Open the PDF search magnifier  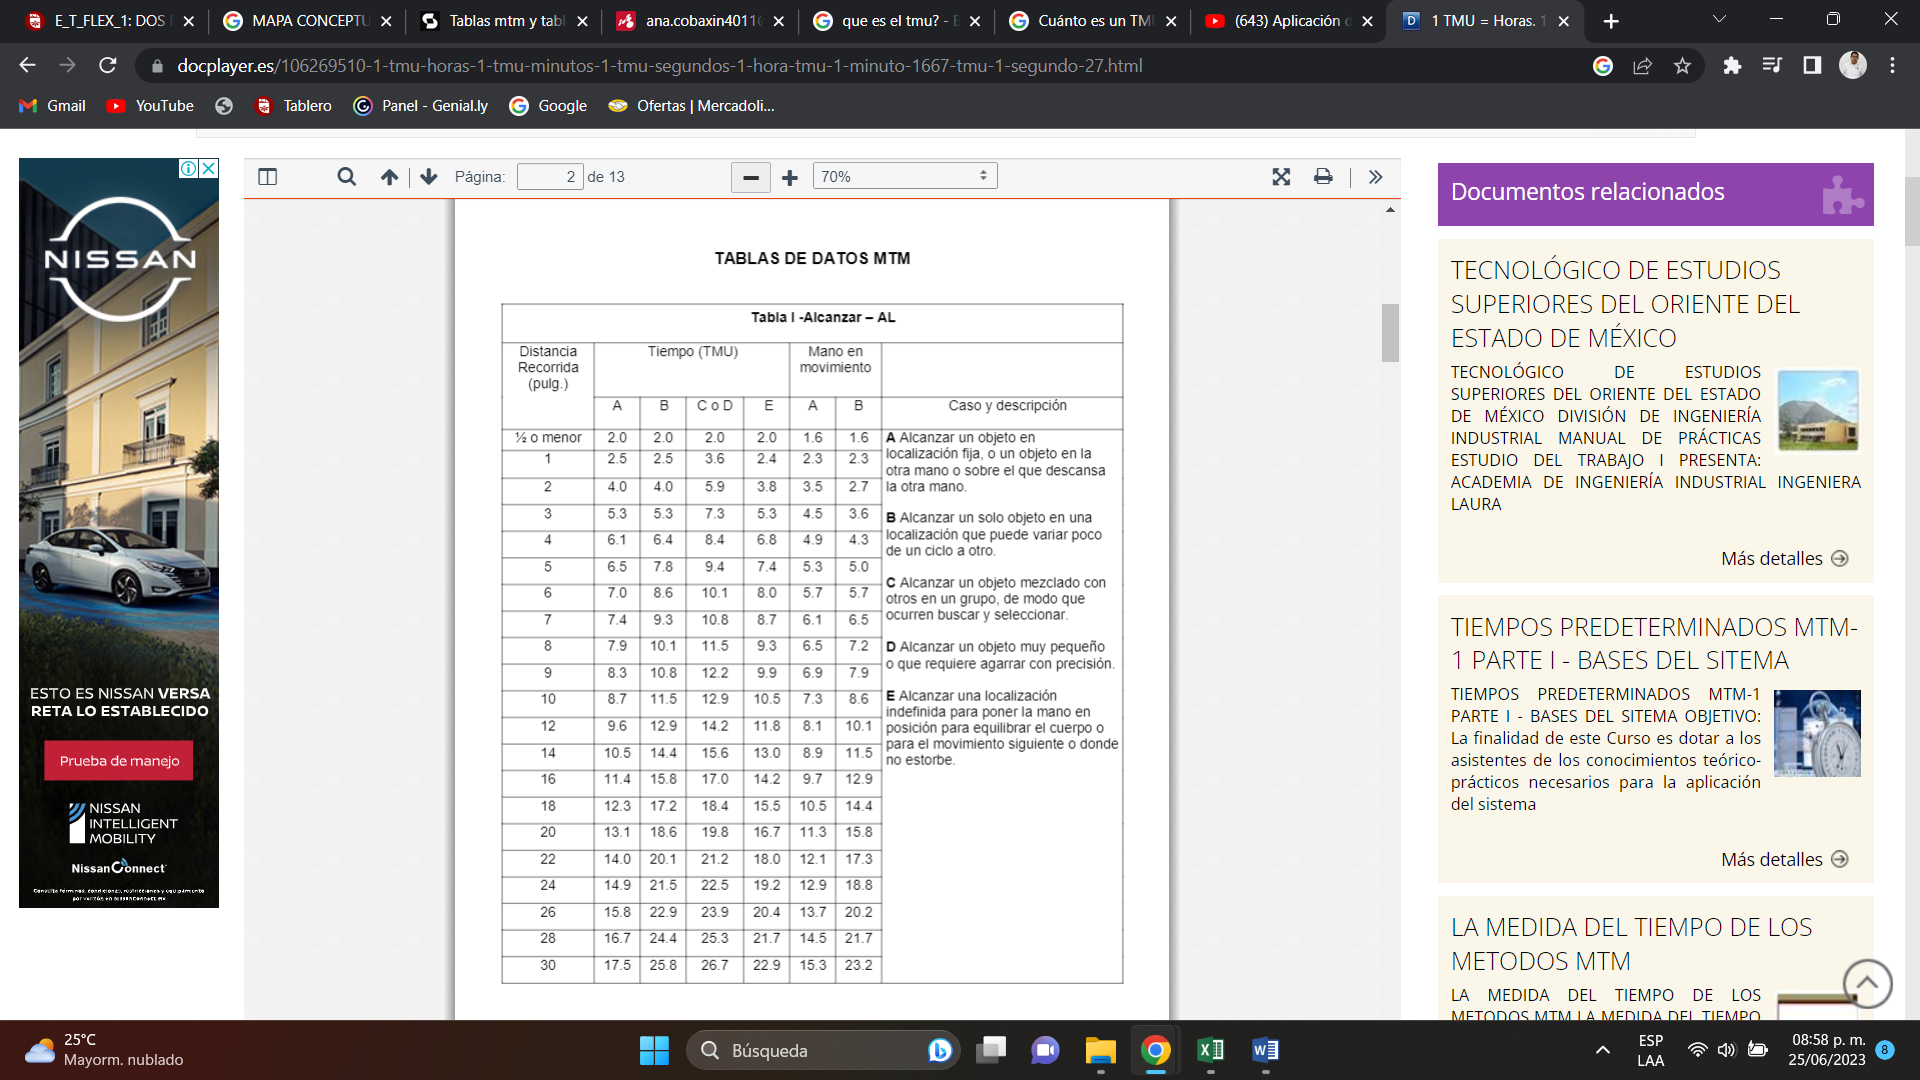tap(346, 177)
